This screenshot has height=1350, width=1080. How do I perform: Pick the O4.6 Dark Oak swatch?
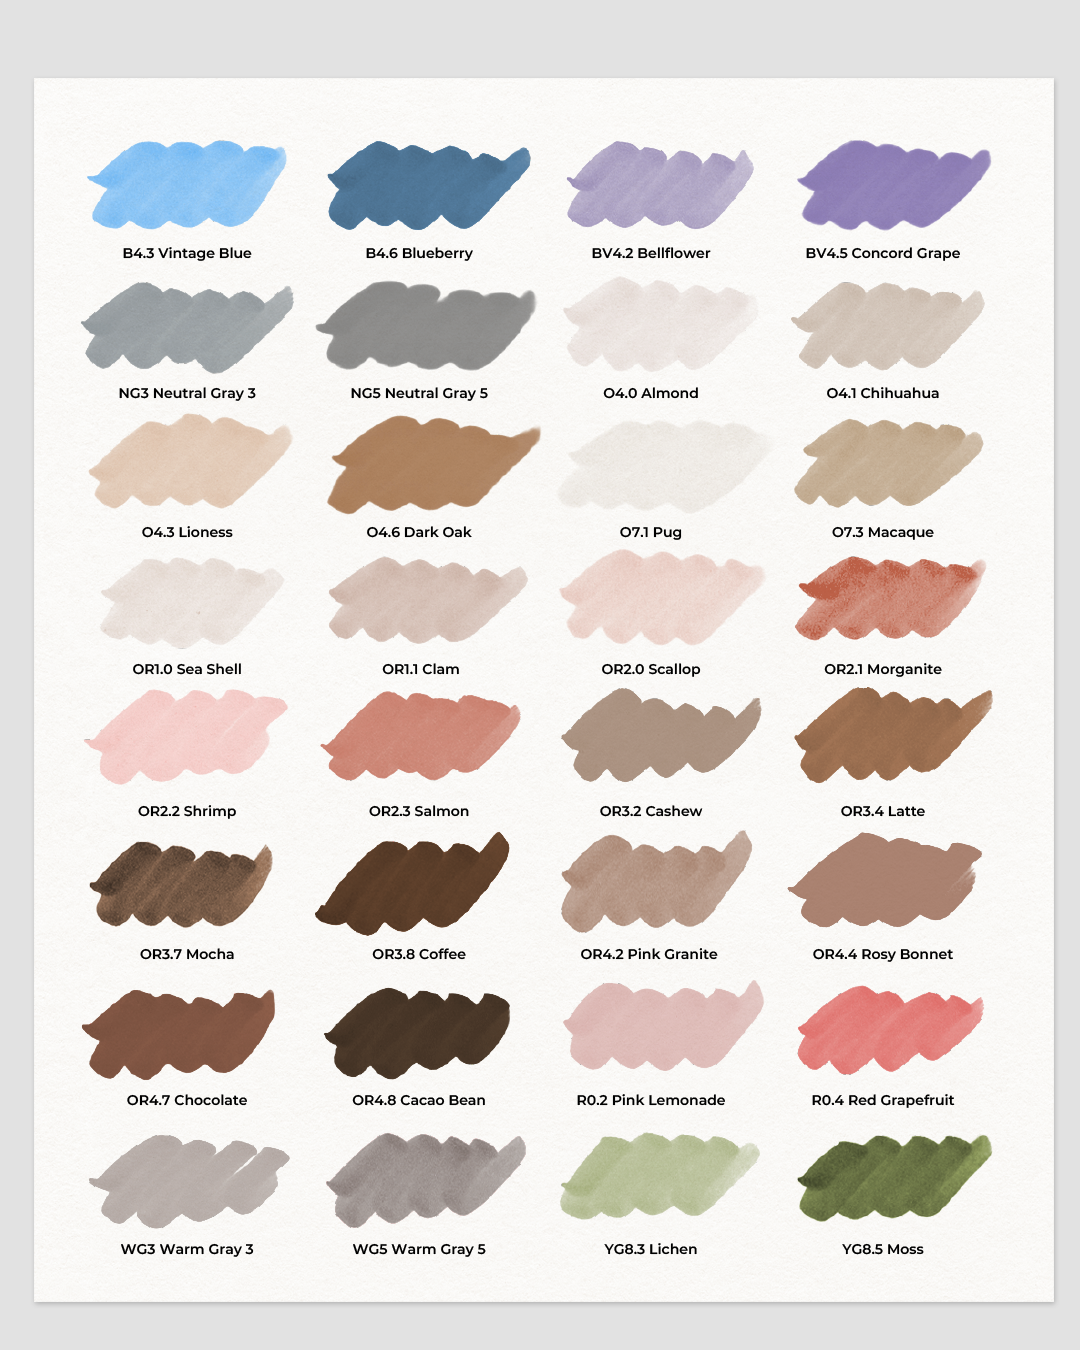[x=433, y=465]
